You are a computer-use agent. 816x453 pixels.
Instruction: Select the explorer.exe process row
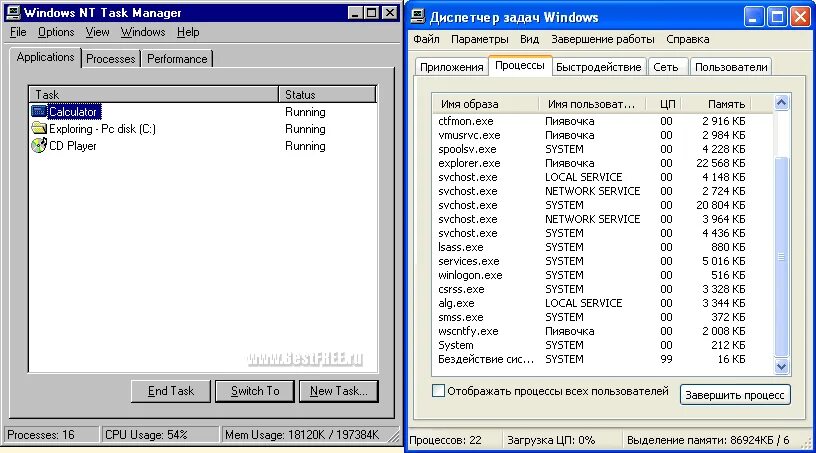point(602,163)
